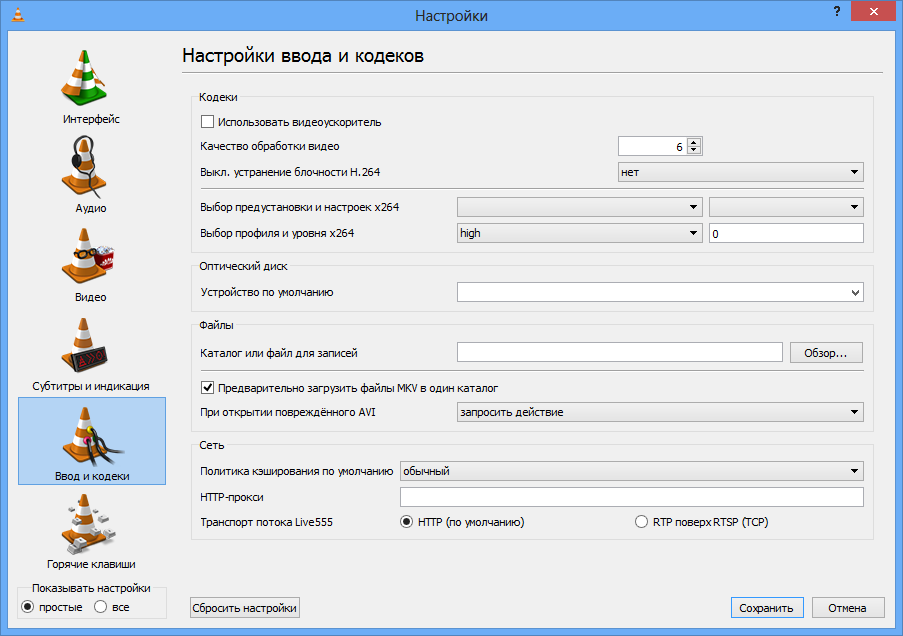Image resolution: width=903 pixels, height=636 pixels.
Task: Choose простые settings view radio
Action: 27,607
